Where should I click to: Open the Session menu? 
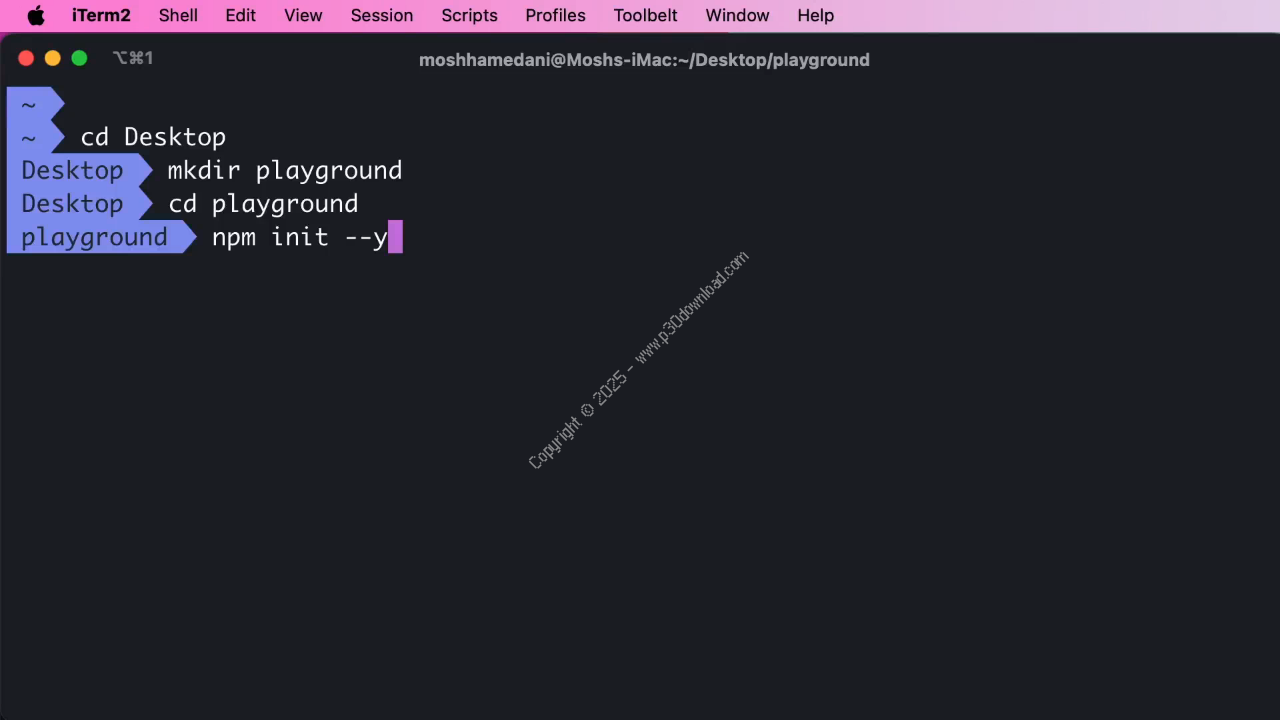tap(382, 16)
